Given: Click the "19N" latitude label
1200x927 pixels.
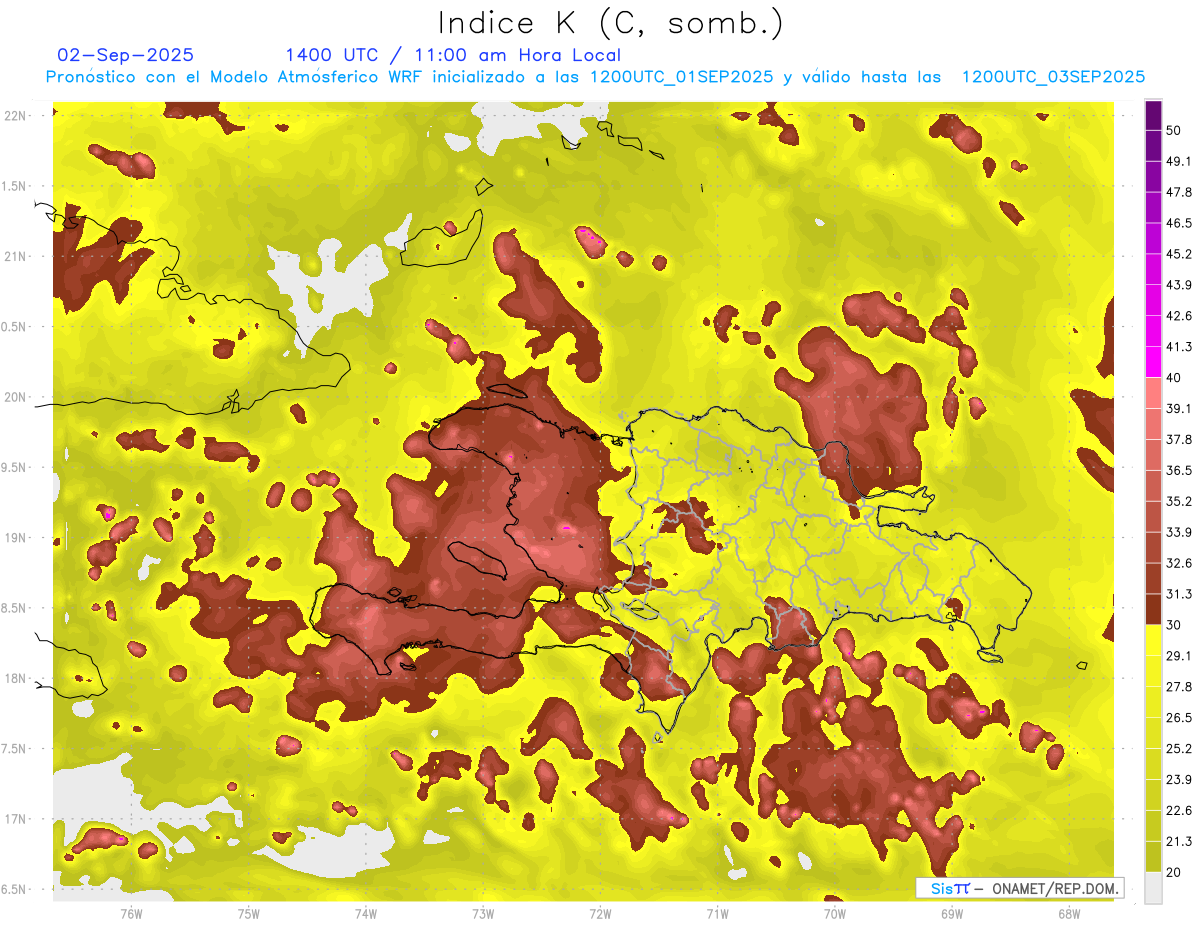Looking at the screenshot, I should (16, 538).
